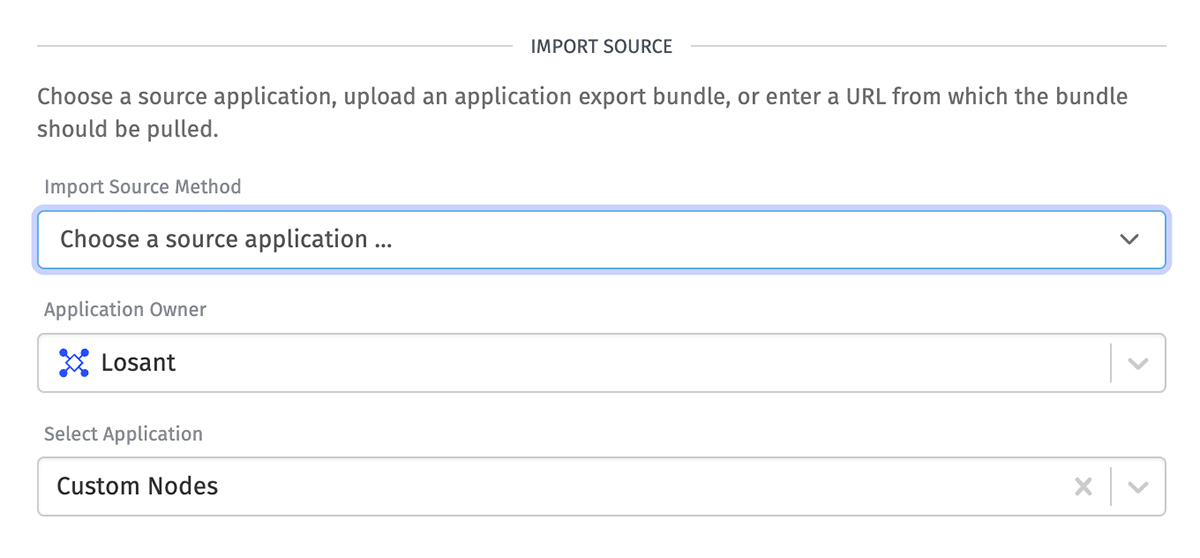
Task: Open the Application Owner select box
Action: (601, 363)
